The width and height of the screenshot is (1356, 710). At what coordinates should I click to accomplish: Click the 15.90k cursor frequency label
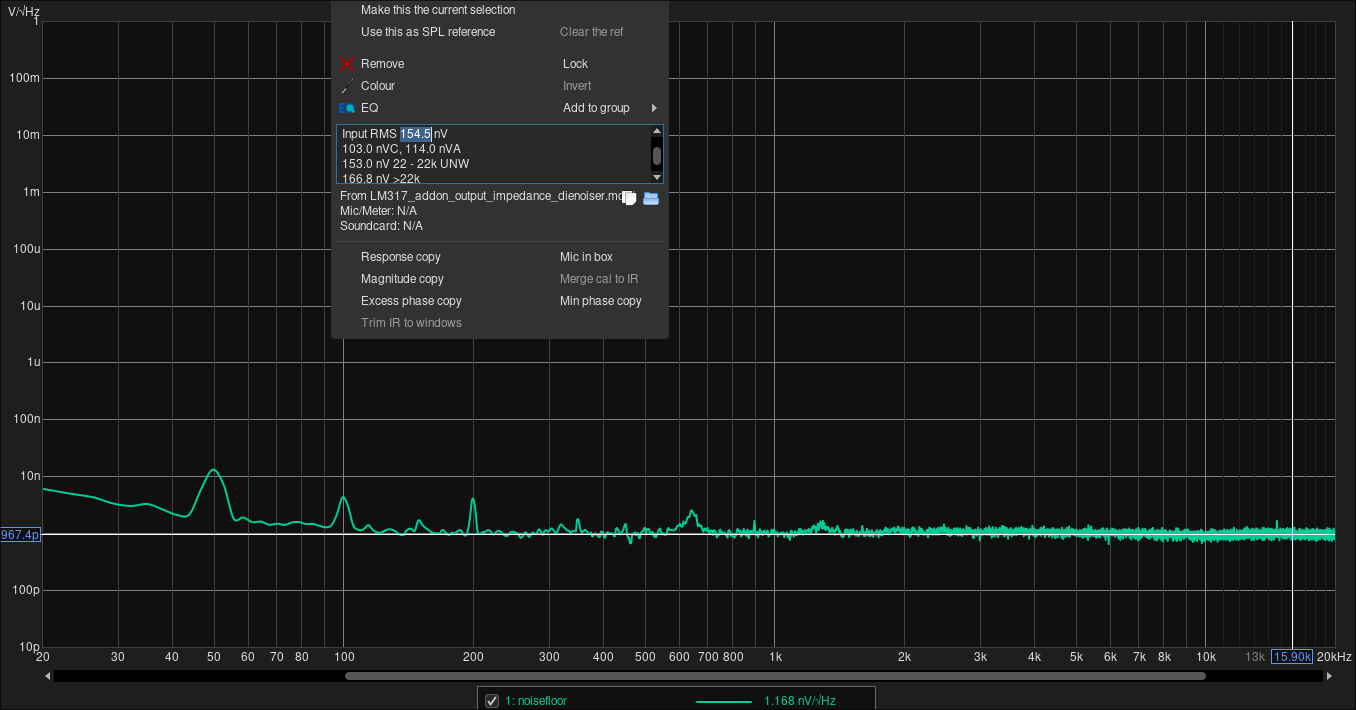1292,657
